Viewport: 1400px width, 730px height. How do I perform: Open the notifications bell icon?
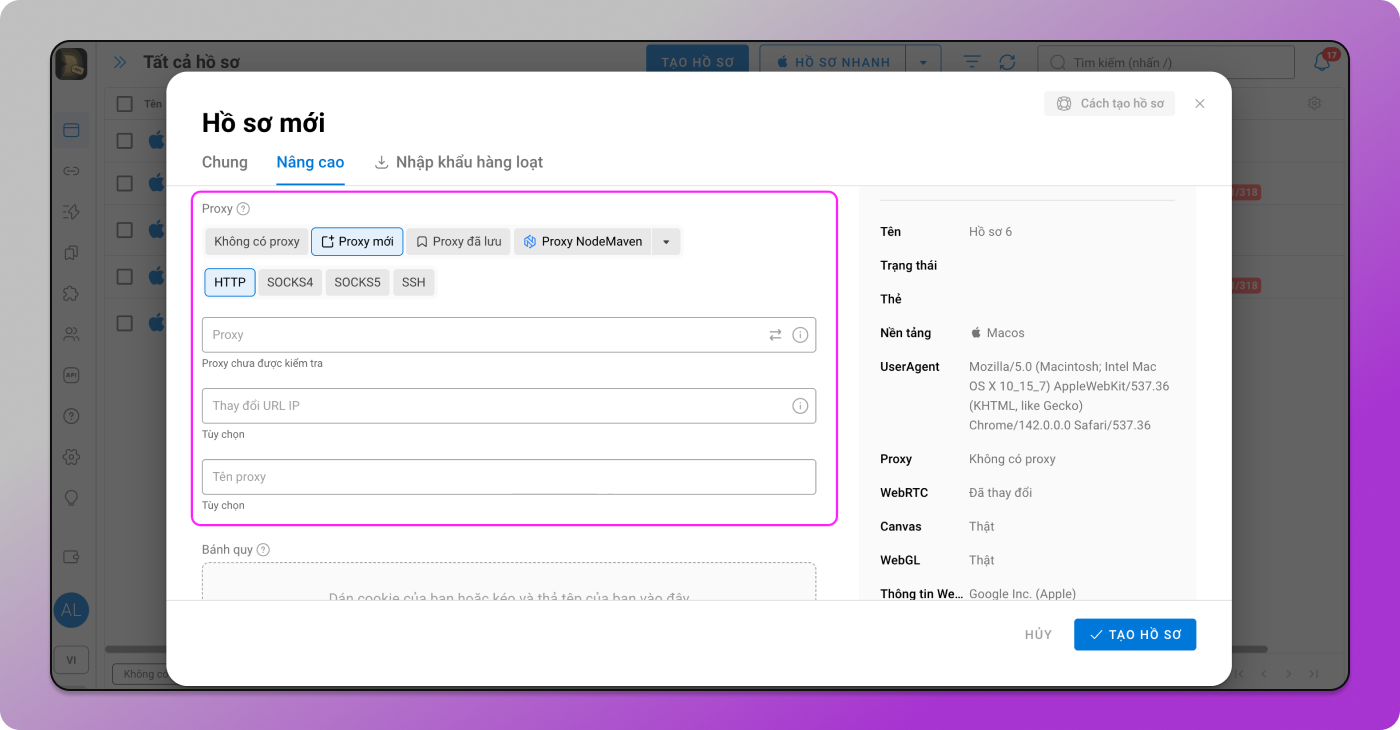pos(1322,62)
